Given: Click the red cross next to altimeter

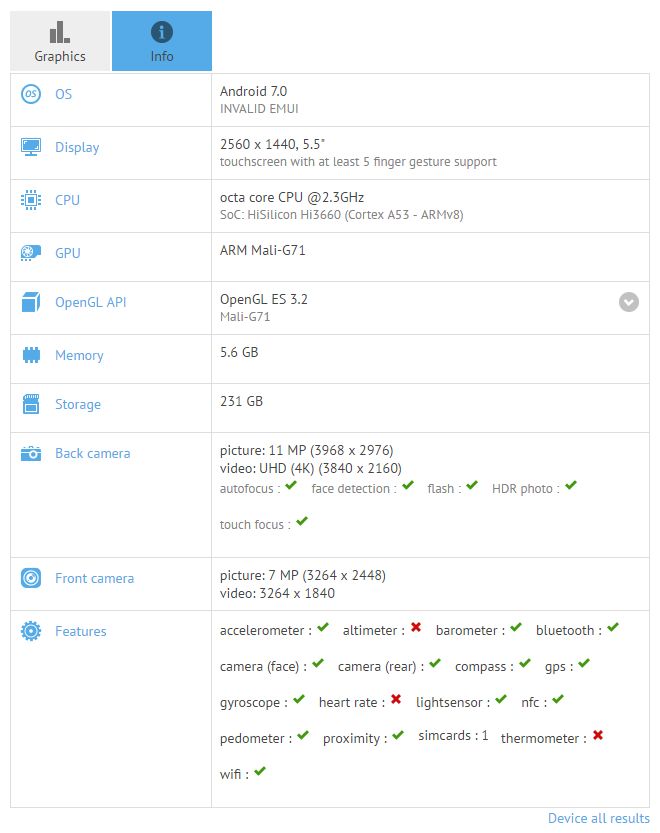Looking at the screenshot, I should [415, 628].
